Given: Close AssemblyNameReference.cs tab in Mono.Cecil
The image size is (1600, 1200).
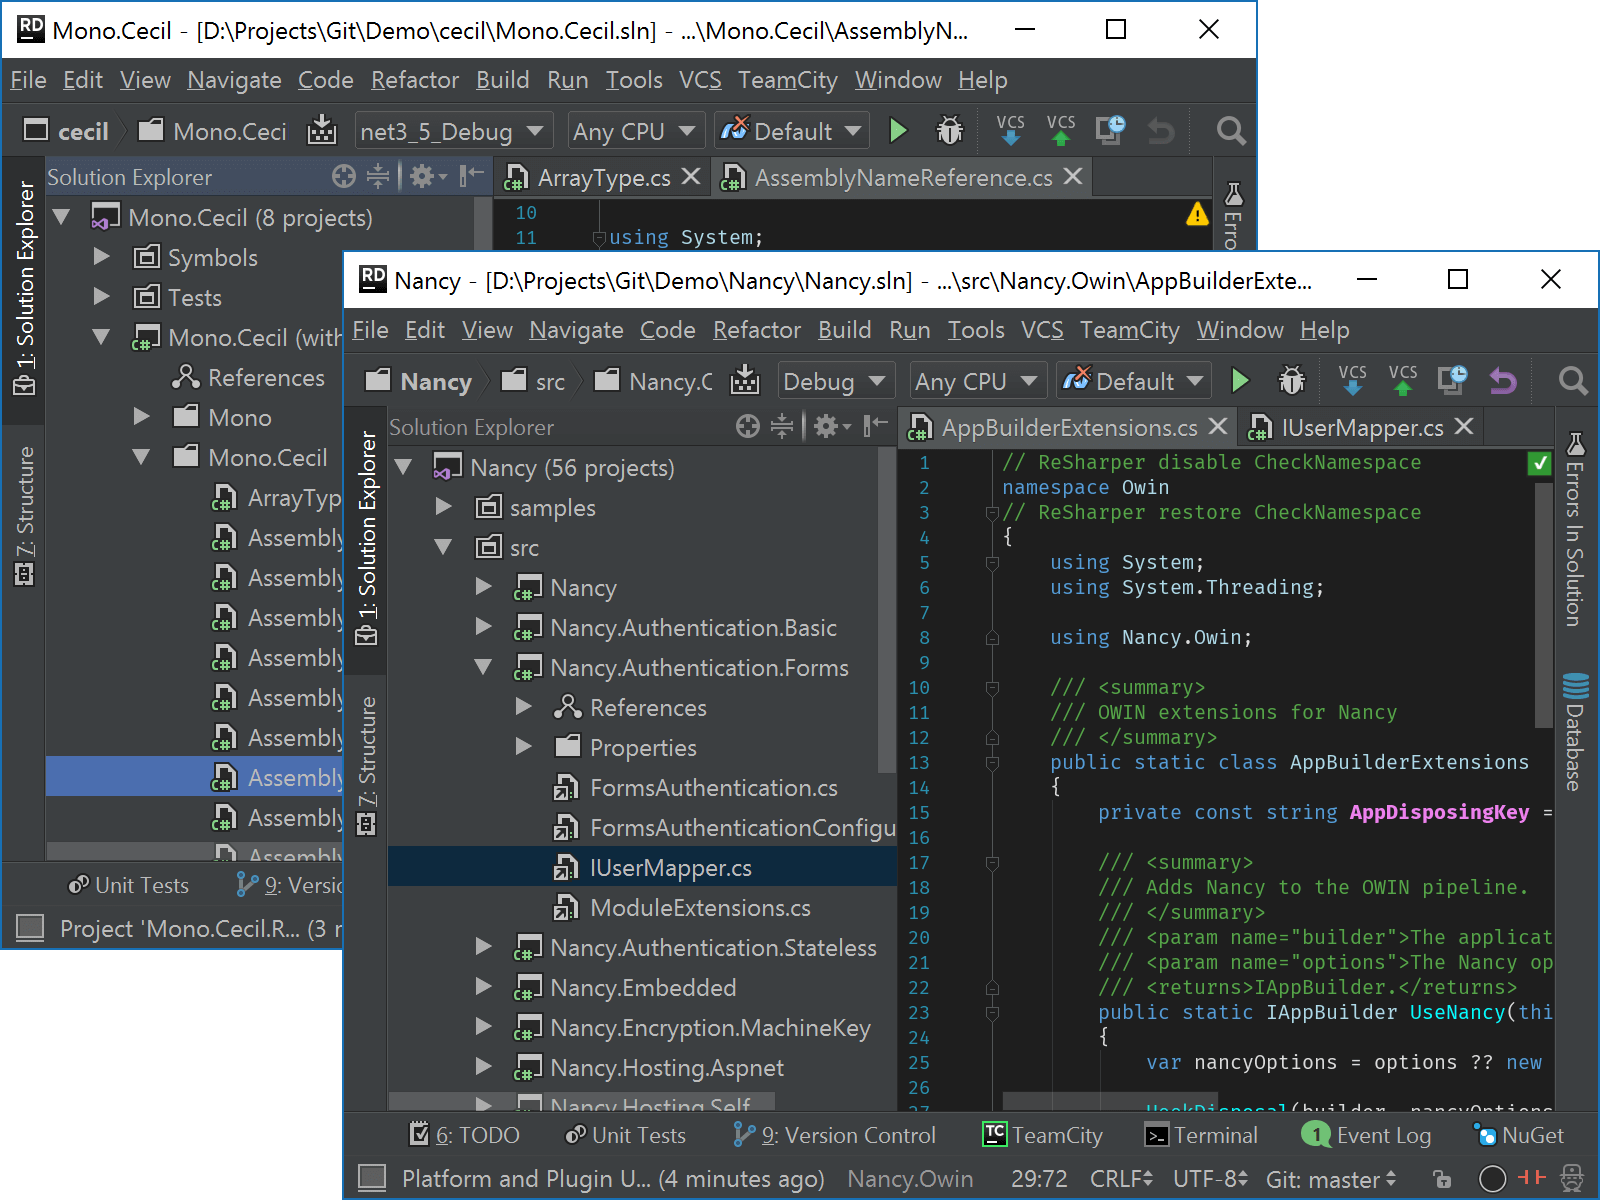Looking at the screenshot, I should [1073, 176].
